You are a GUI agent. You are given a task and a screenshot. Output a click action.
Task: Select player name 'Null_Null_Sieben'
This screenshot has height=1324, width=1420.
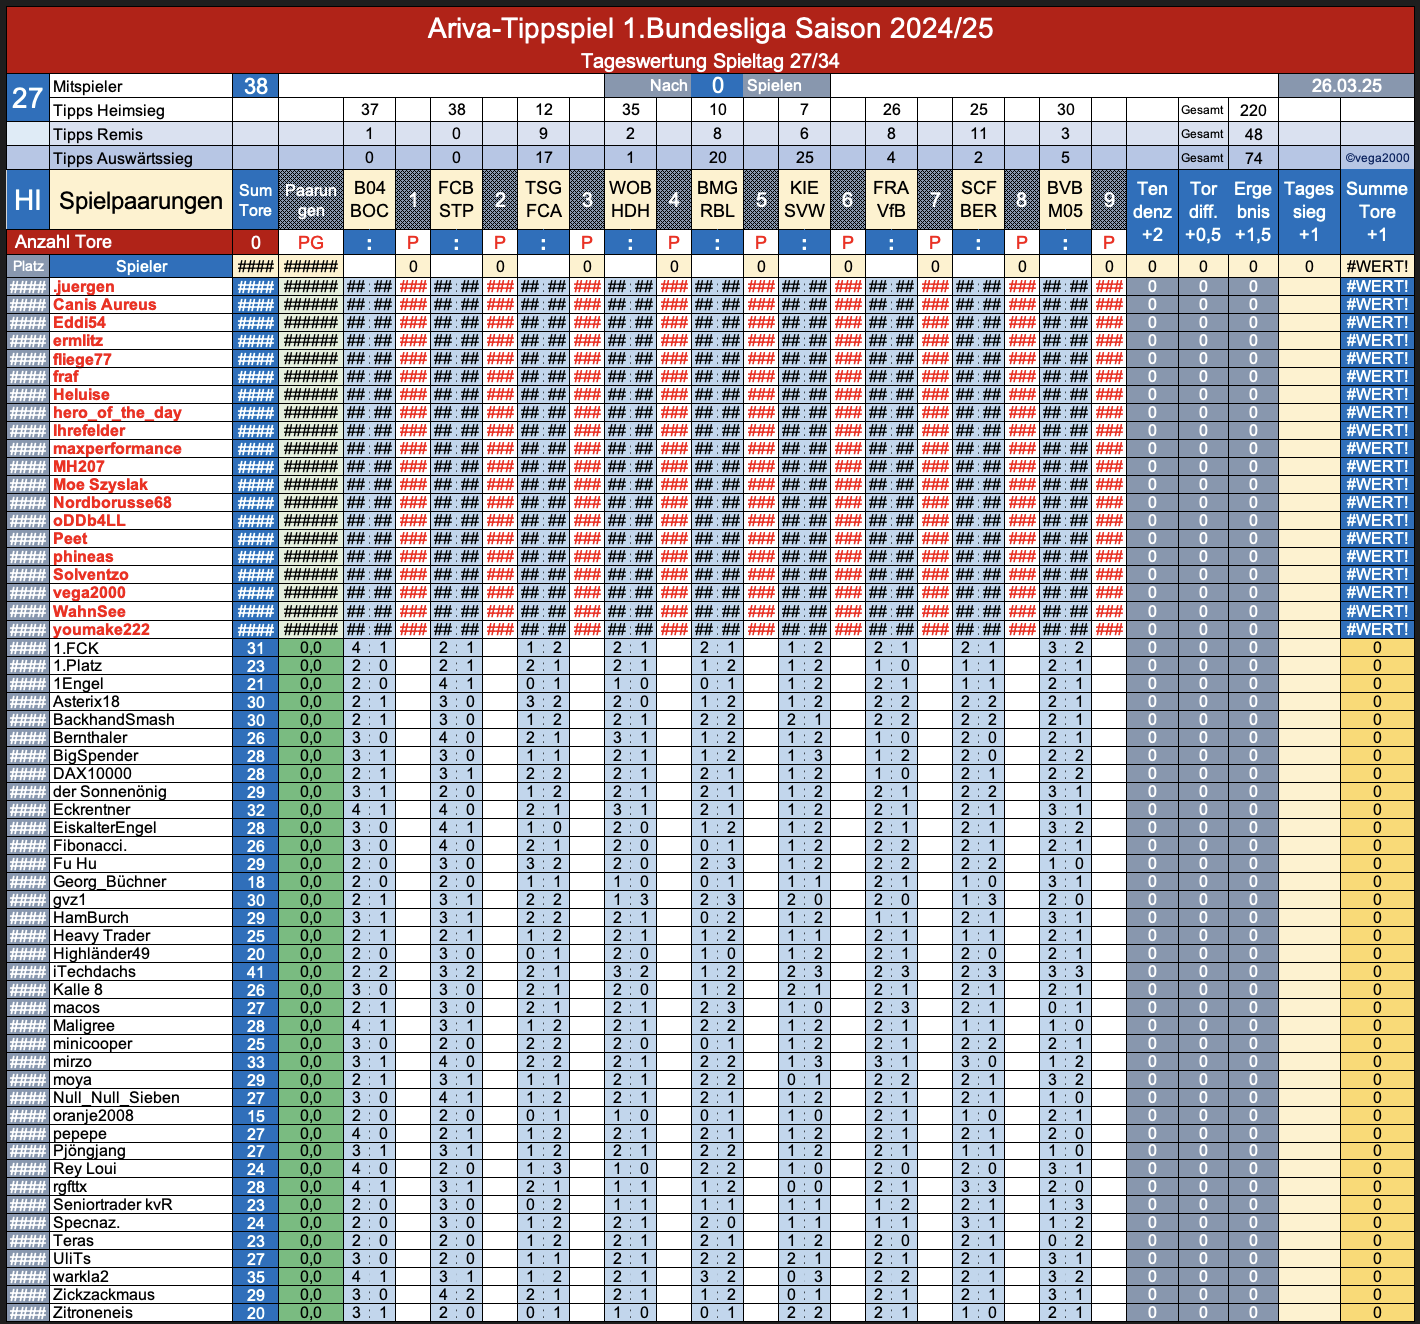pyautogui.click(x=116, y=1098)
